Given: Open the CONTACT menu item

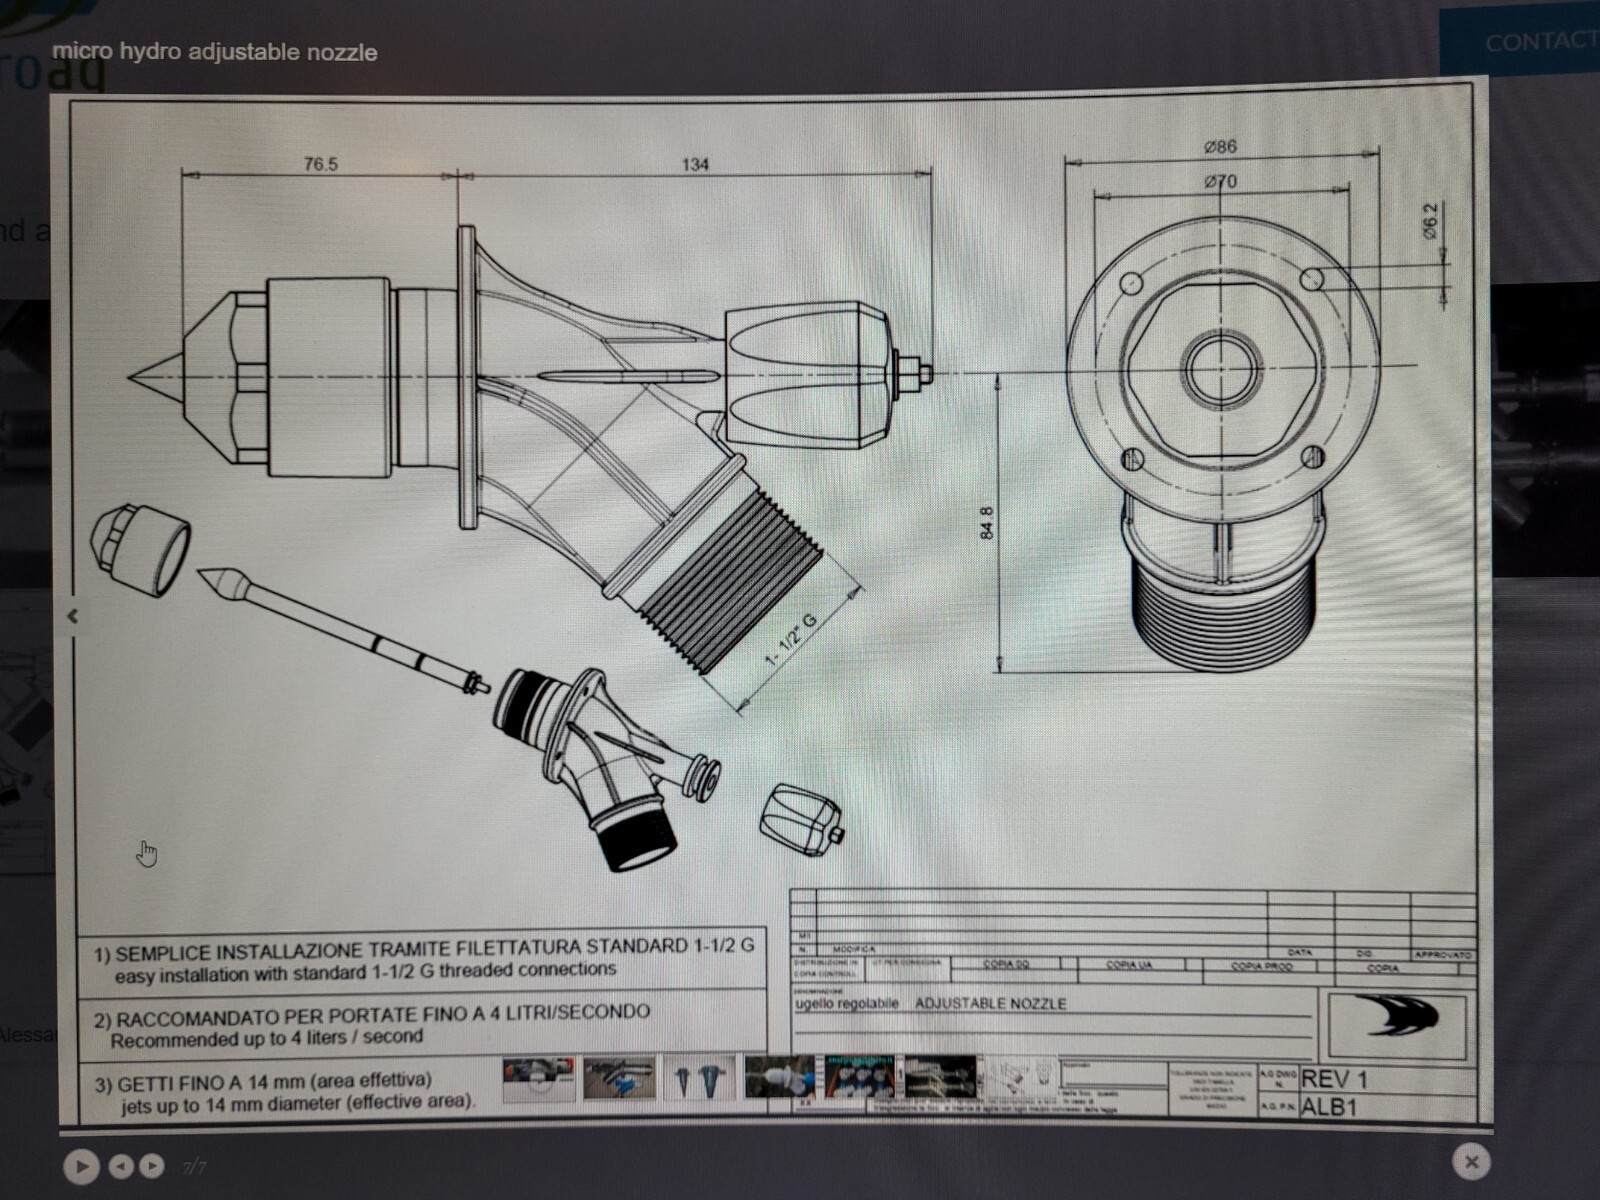Looking at the screenshot, I should (x=1538, y=42).
